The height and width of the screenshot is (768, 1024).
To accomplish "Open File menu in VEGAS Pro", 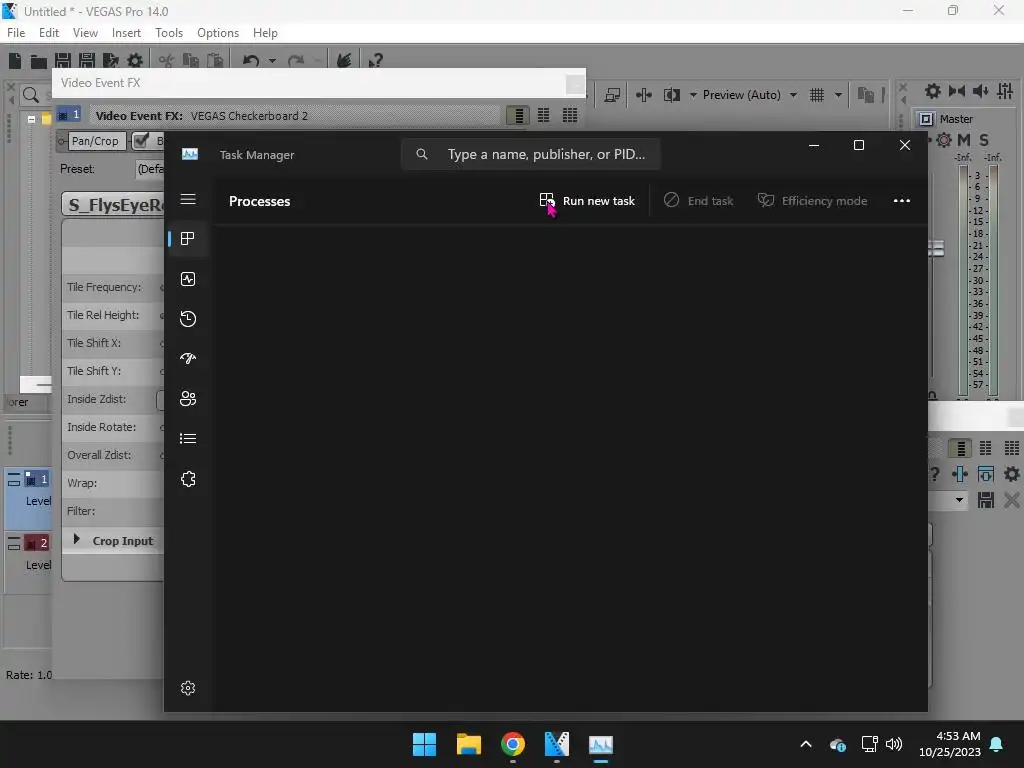I will [16, 33].
